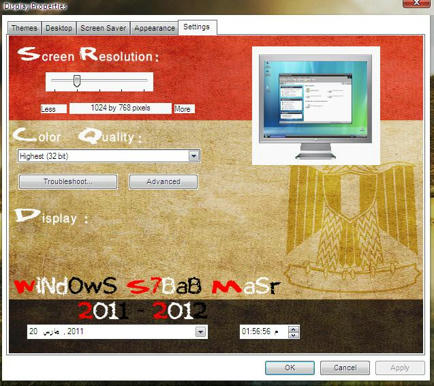Increase time using the up spinner arrow

(x=293, y=329)
